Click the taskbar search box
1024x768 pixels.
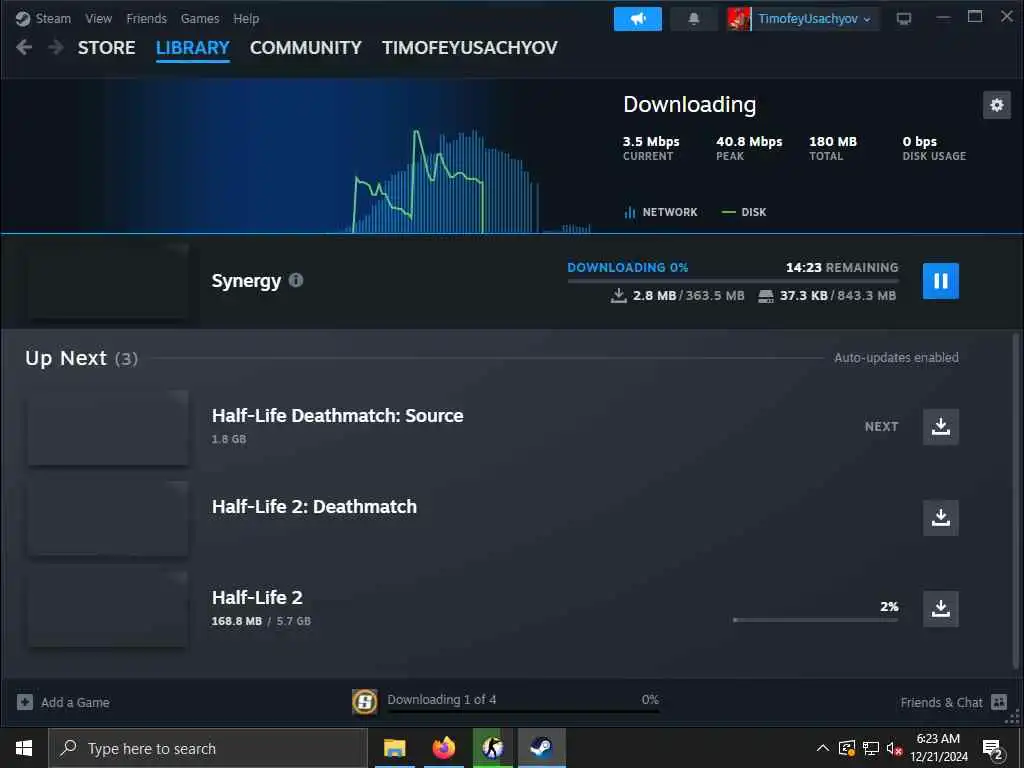[x=208, y=748]
